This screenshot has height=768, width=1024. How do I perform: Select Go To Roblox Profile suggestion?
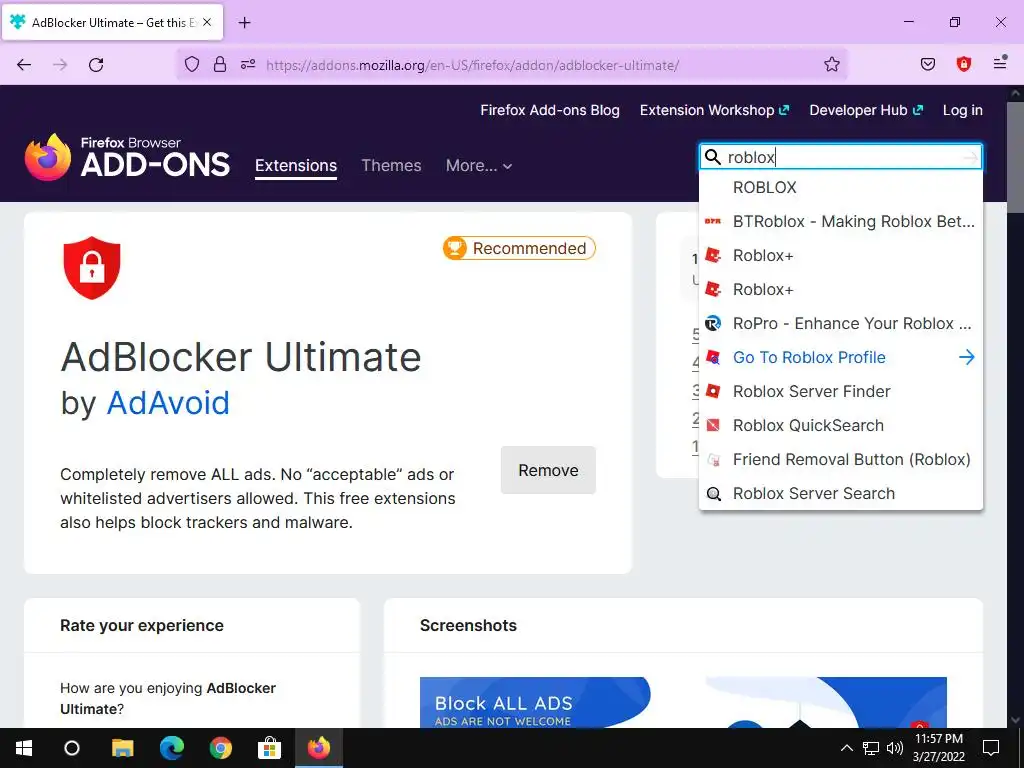(840, 357)
